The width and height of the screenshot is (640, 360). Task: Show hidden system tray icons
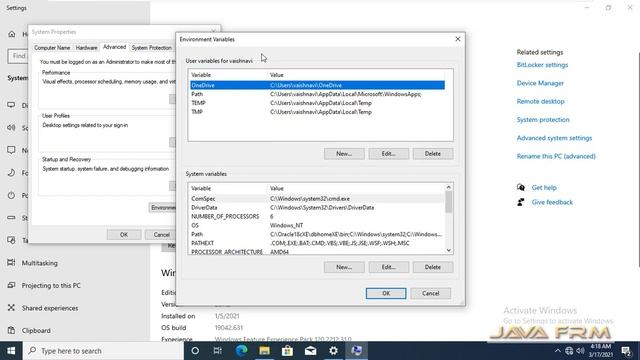(557, 351)
